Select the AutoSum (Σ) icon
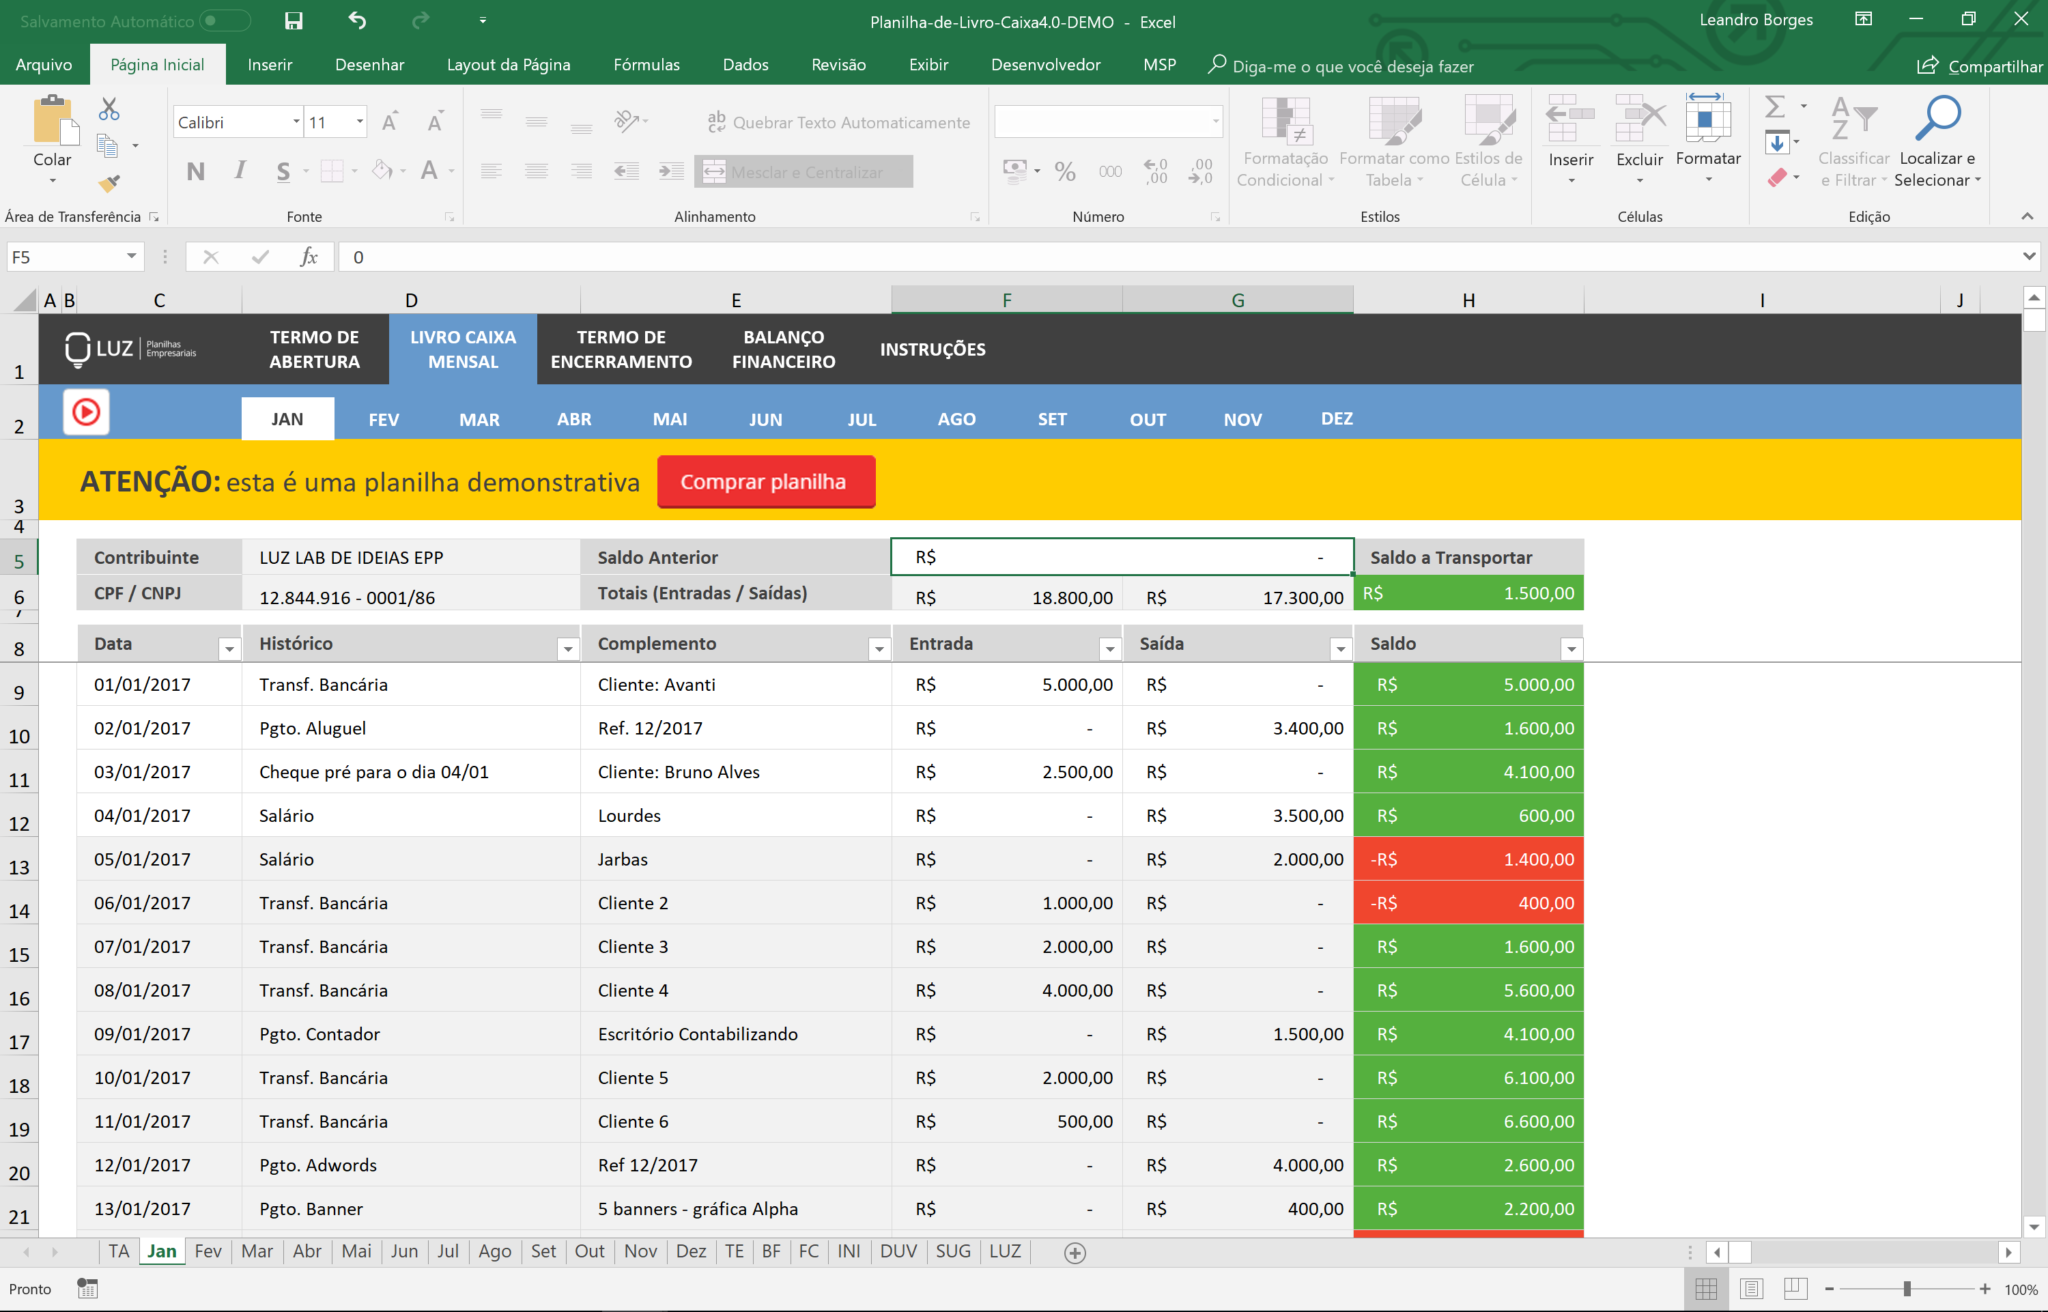 (1775, 105)
